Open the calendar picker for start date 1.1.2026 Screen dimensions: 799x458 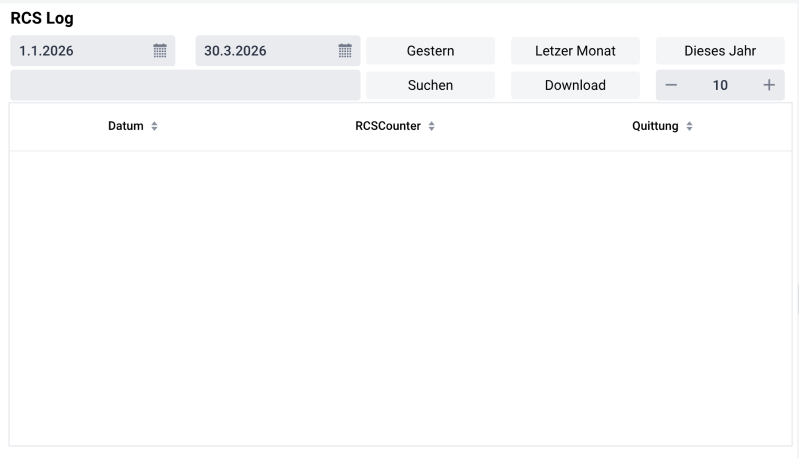160,51
